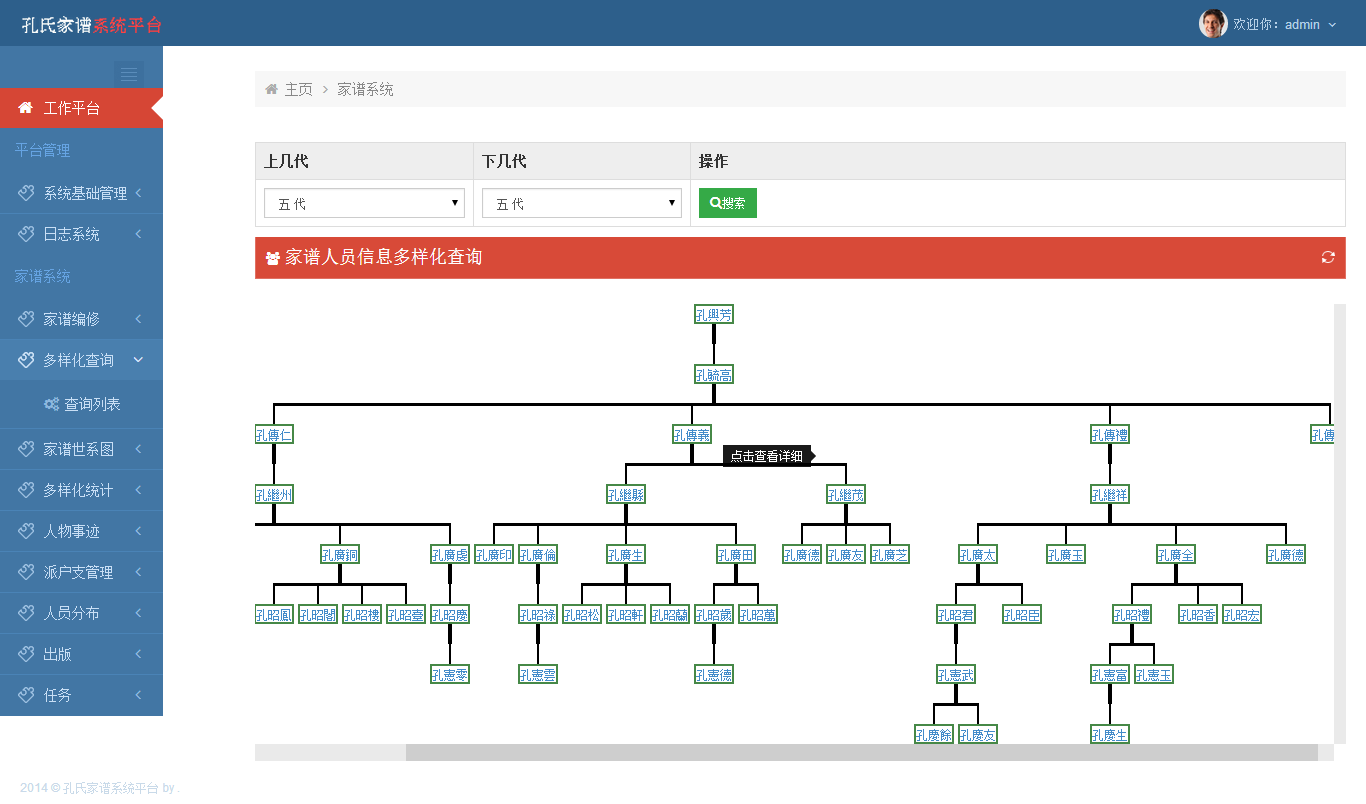
Task: Open tree node 孔憲武
Action: coord(956,675)
